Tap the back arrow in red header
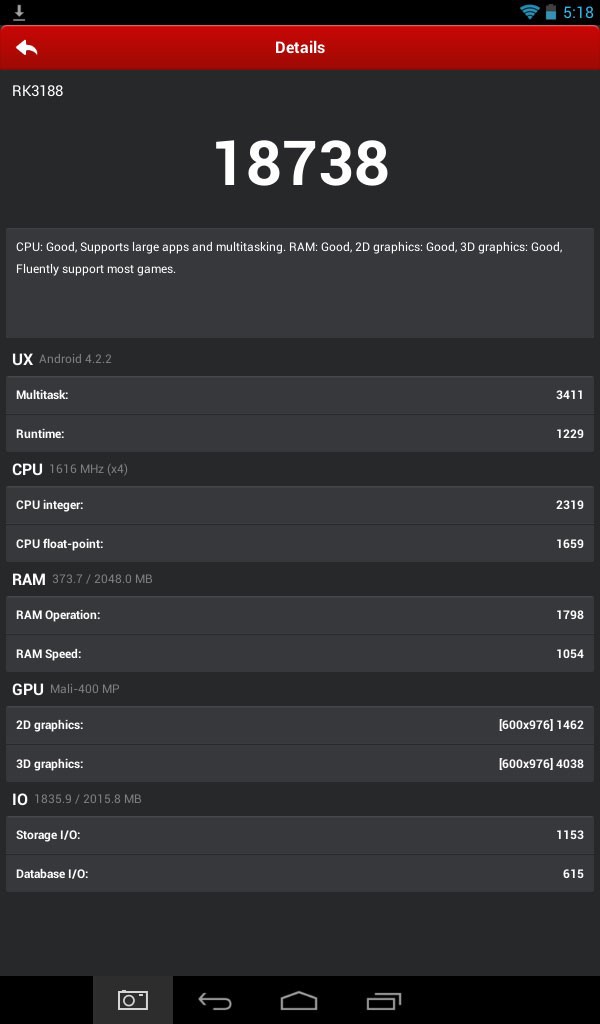This screenshot has height=1024, width=600. coord(27,48)
